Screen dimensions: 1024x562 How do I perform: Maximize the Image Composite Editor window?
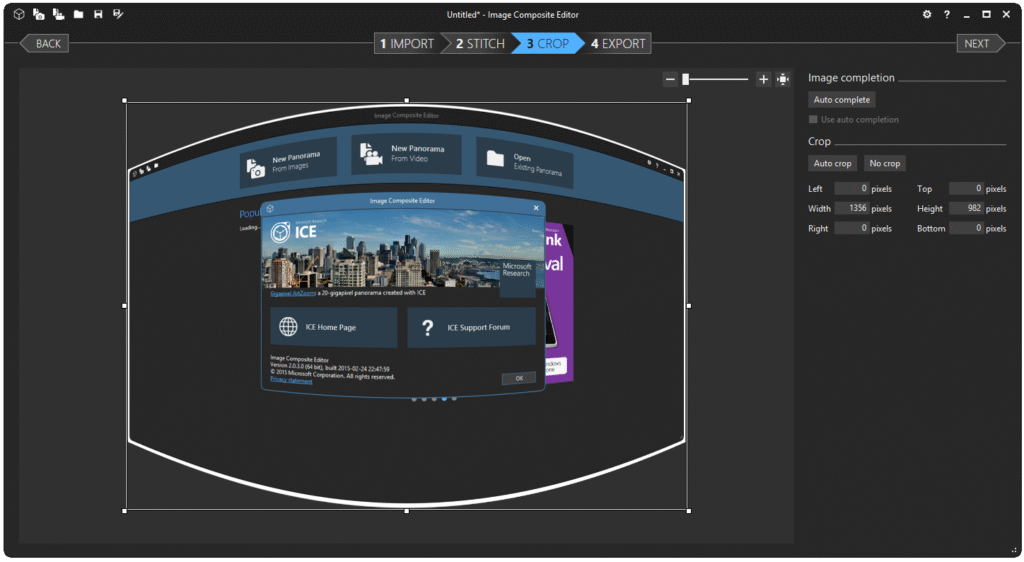(x=986, y=14)
